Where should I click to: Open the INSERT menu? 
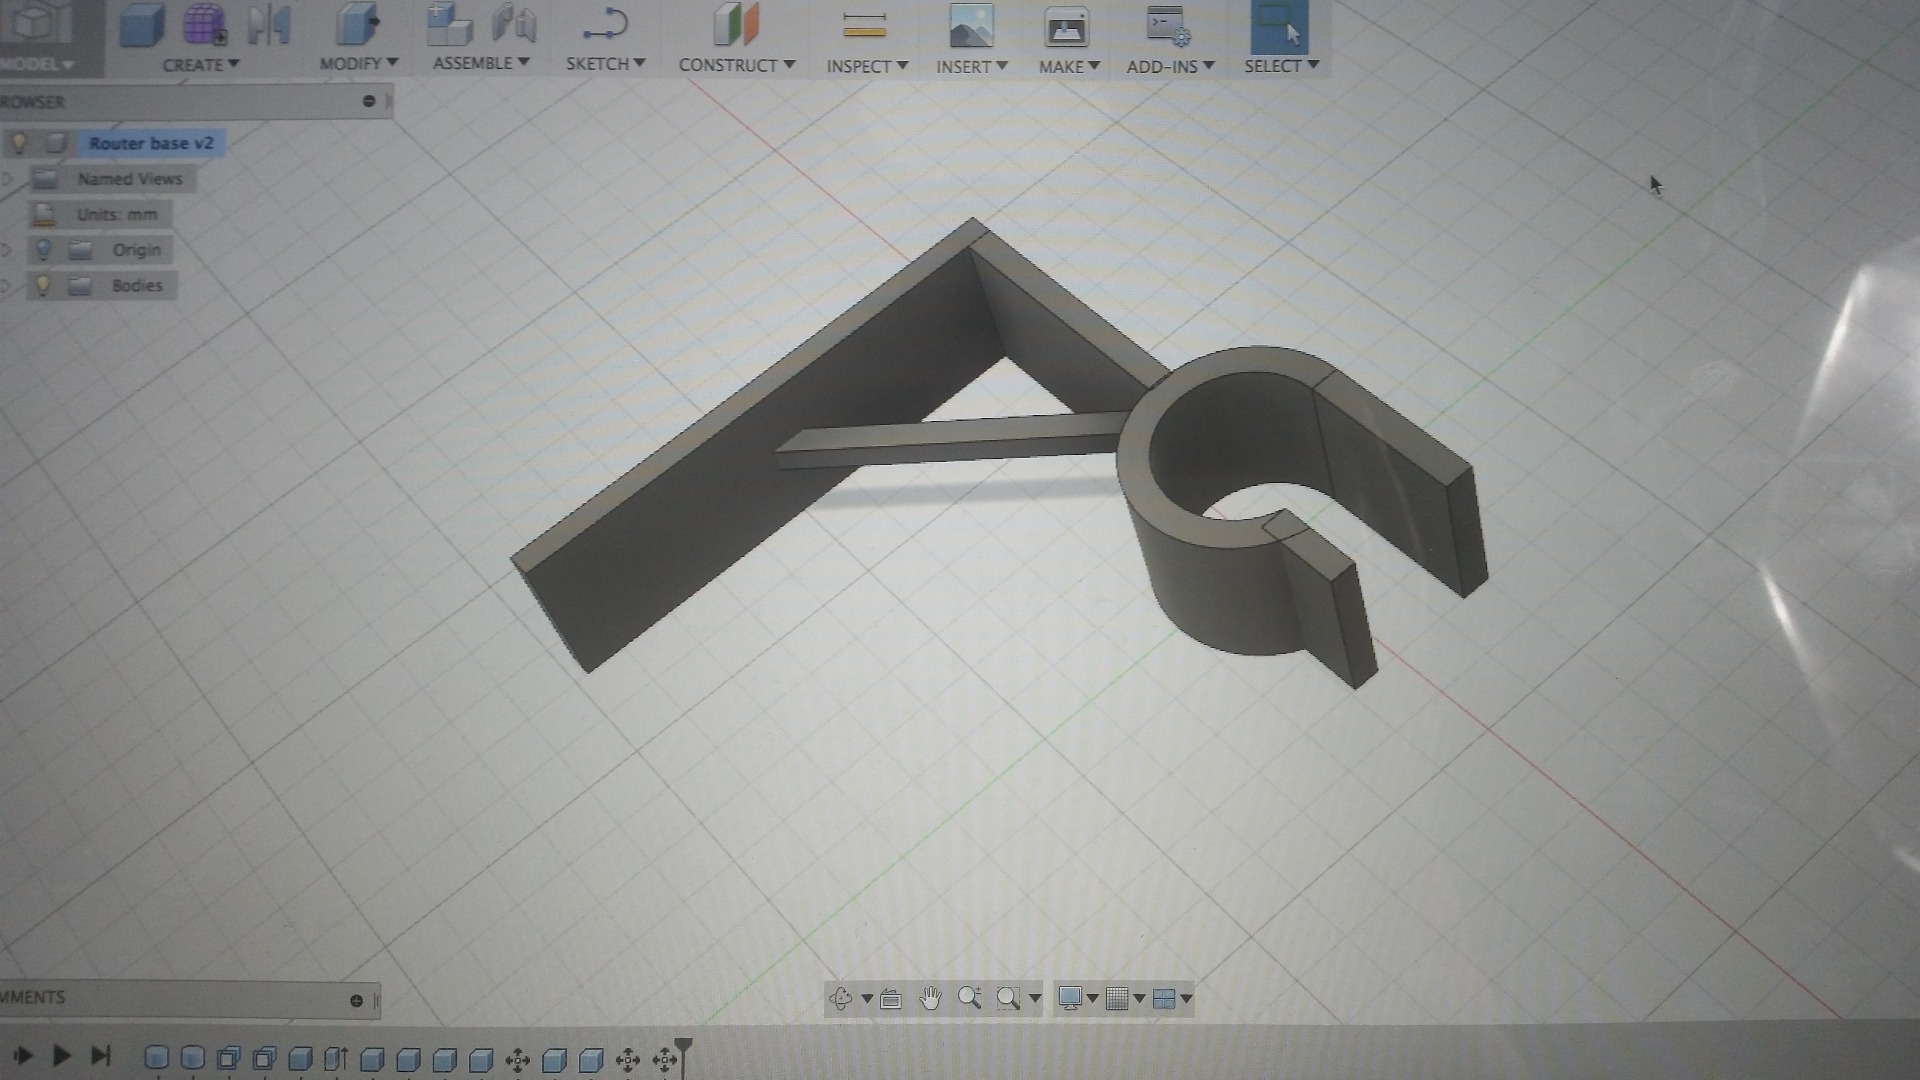(972, 66)
